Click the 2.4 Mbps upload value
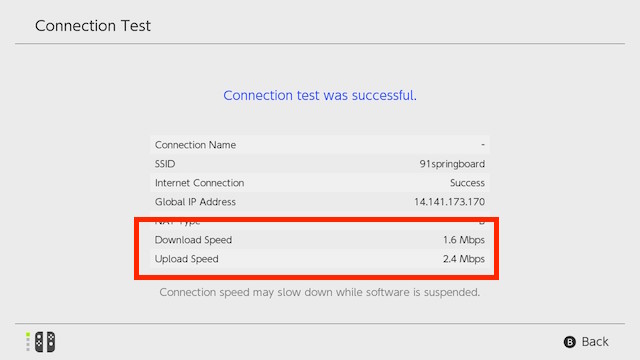Screen dimensions: 640x360 464,259
